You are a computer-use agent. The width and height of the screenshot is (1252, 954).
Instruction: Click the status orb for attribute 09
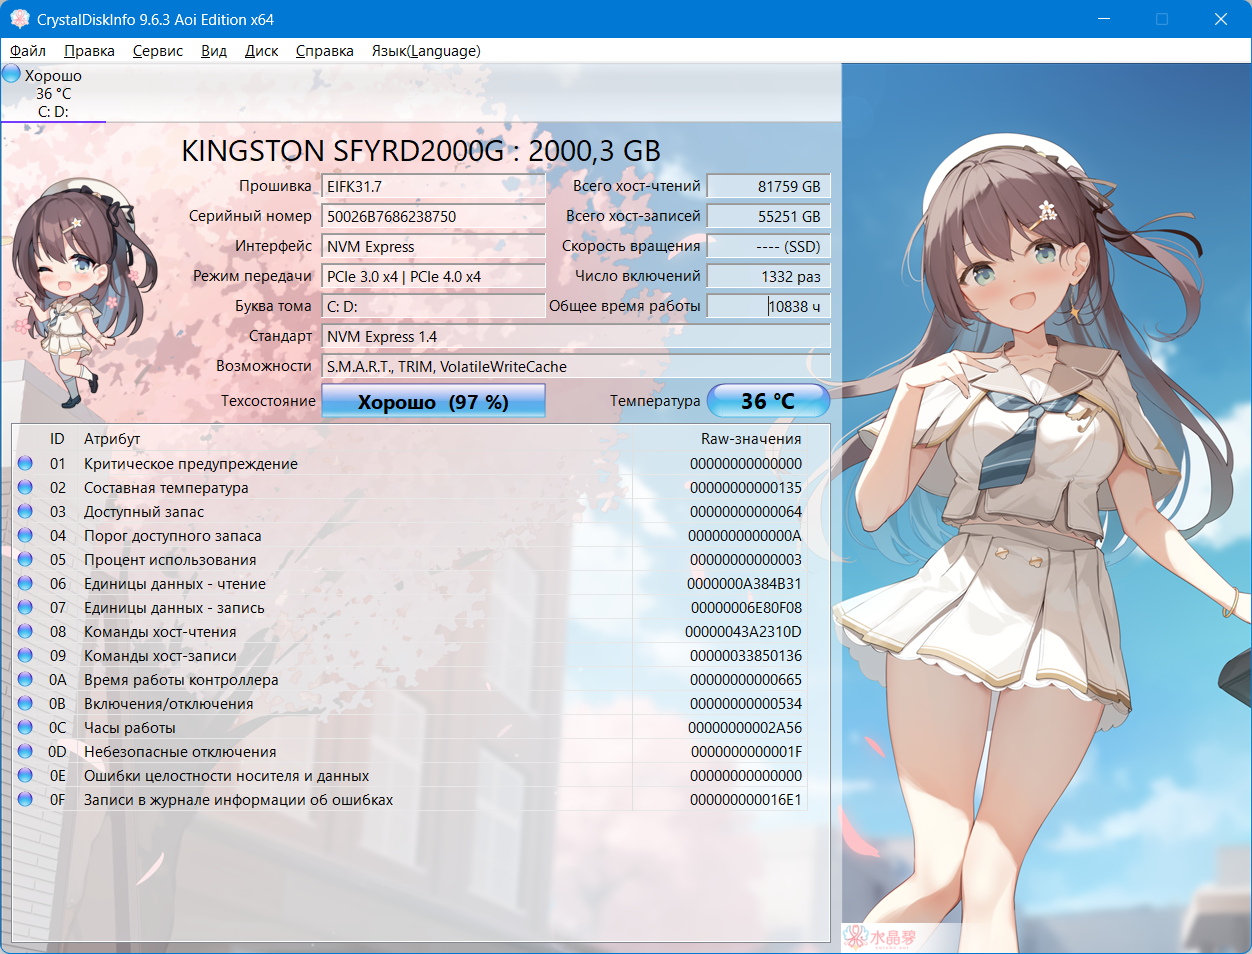click(25, 655)
